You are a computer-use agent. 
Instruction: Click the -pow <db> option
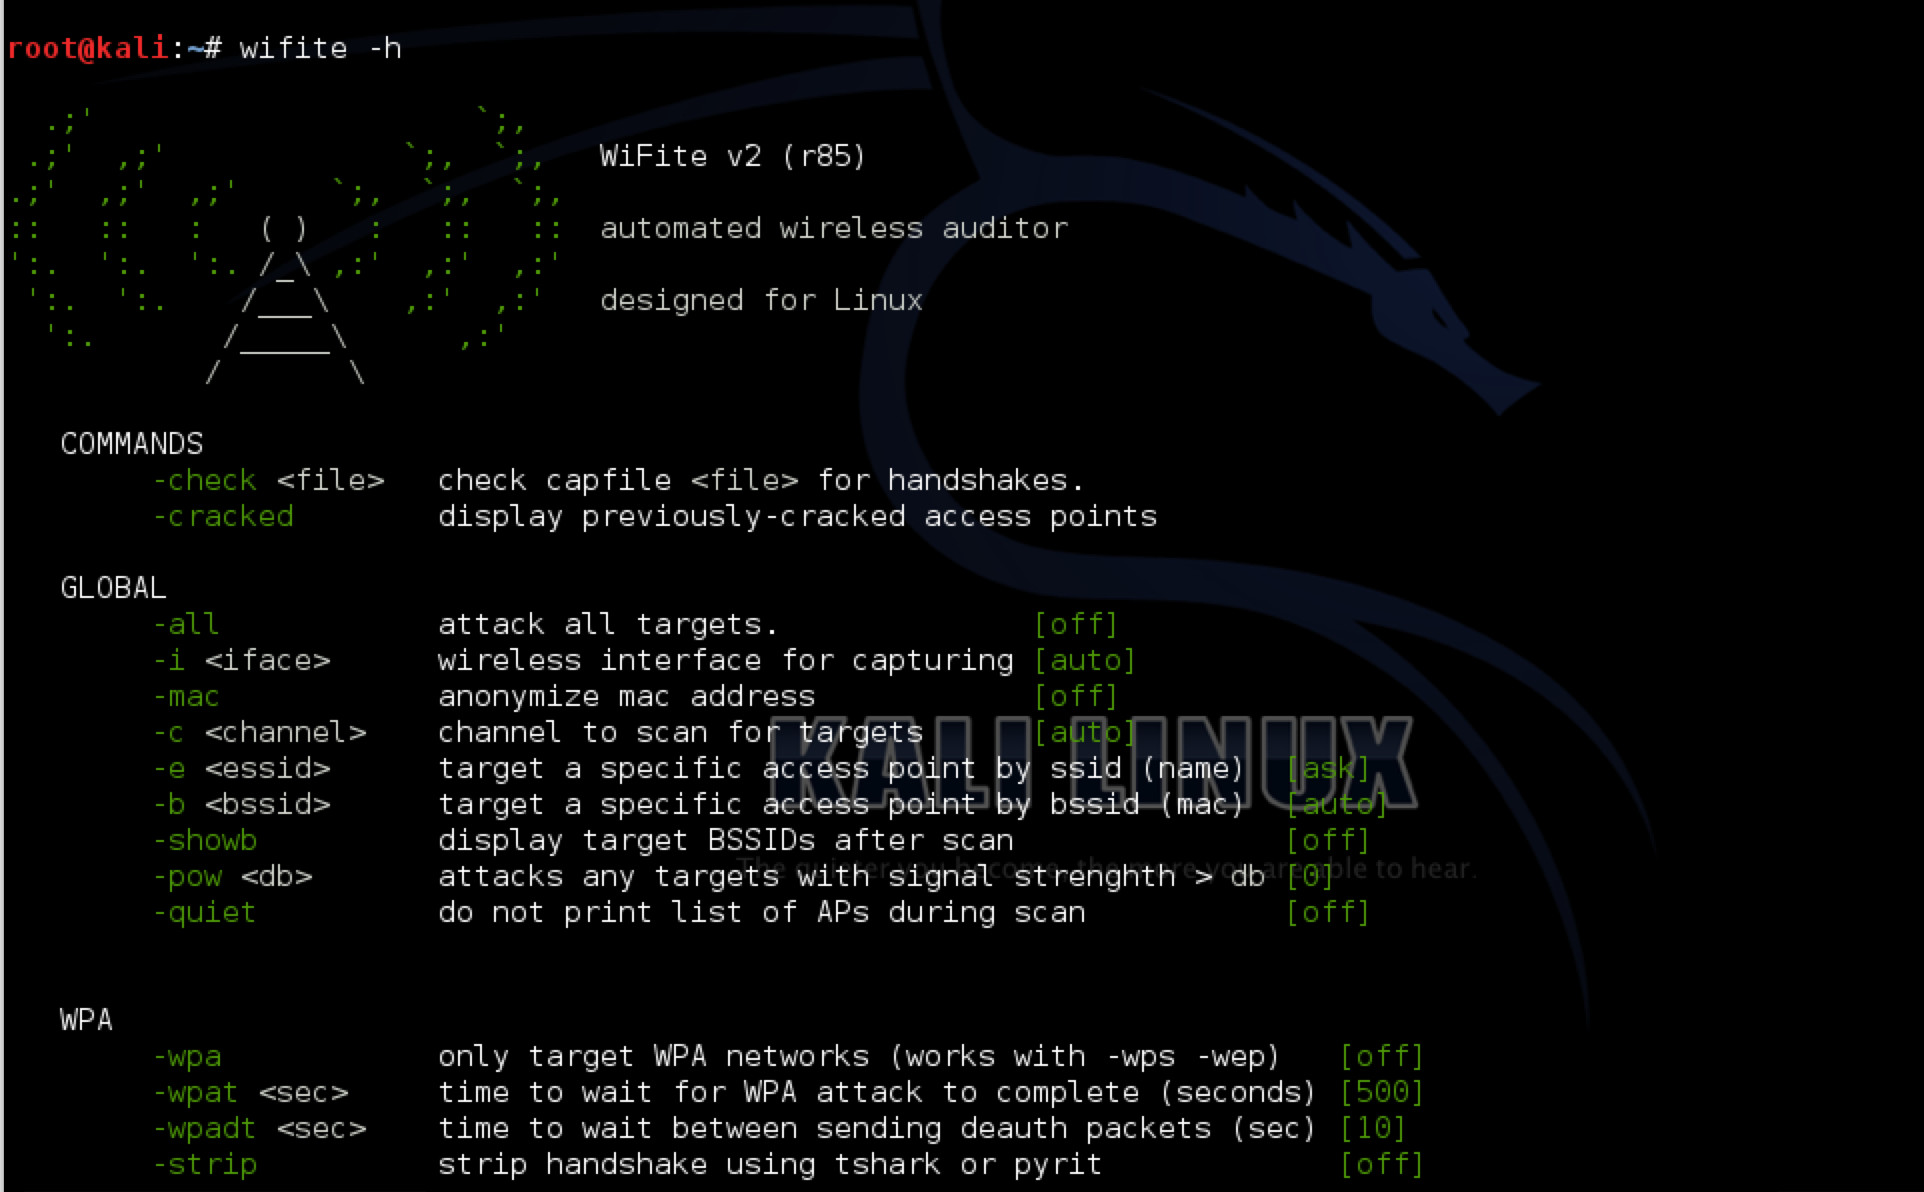[x=232, y=876]
